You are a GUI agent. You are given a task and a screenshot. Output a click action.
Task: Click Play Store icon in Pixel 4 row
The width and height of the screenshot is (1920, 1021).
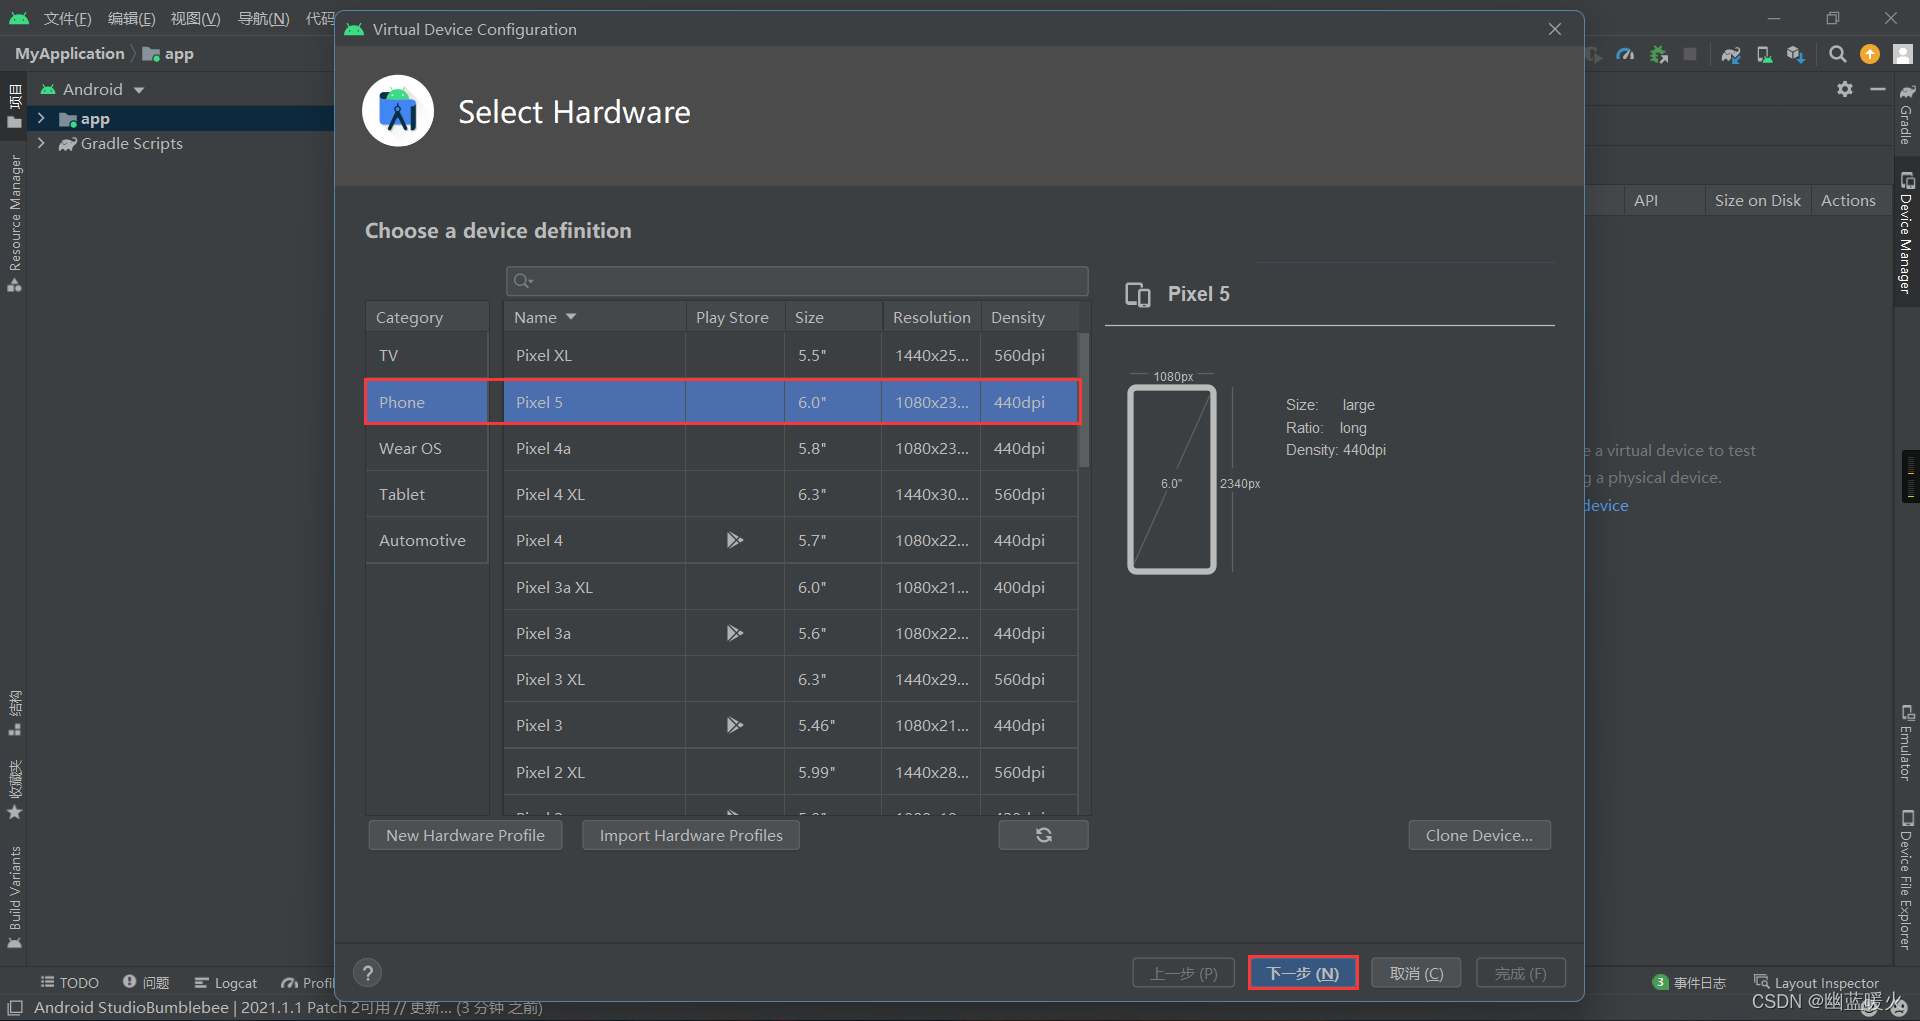tap(734, 540)
